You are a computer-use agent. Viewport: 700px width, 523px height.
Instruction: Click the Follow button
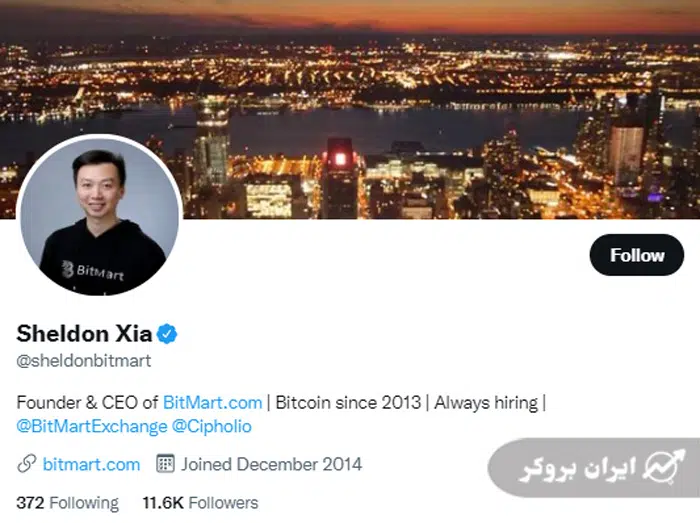pyautogui.click(x=637, y=255)
